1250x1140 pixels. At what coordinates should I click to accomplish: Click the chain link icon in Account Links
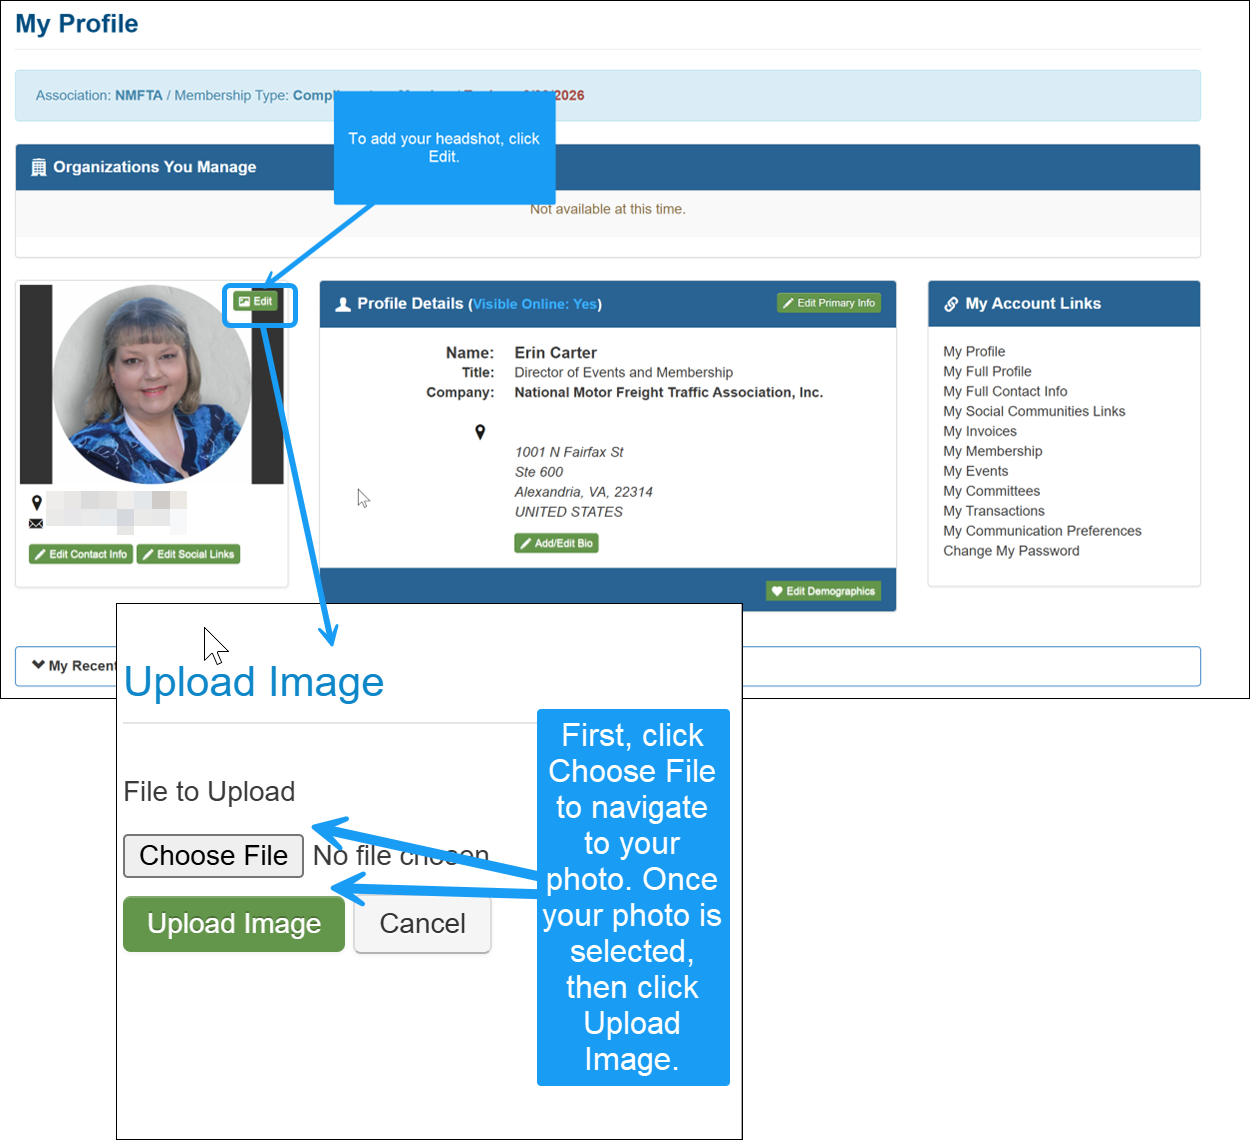[x=951, y=304]
